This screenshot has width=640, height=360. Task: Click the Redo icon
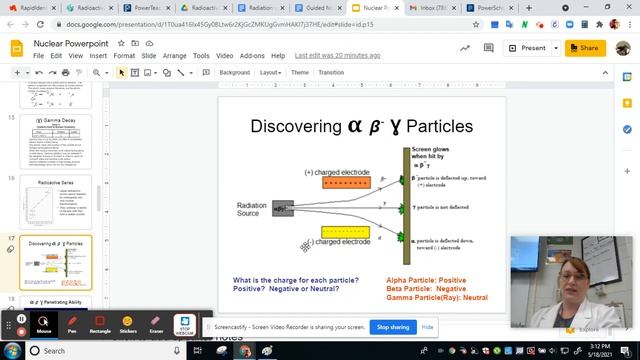pos(52,73)
